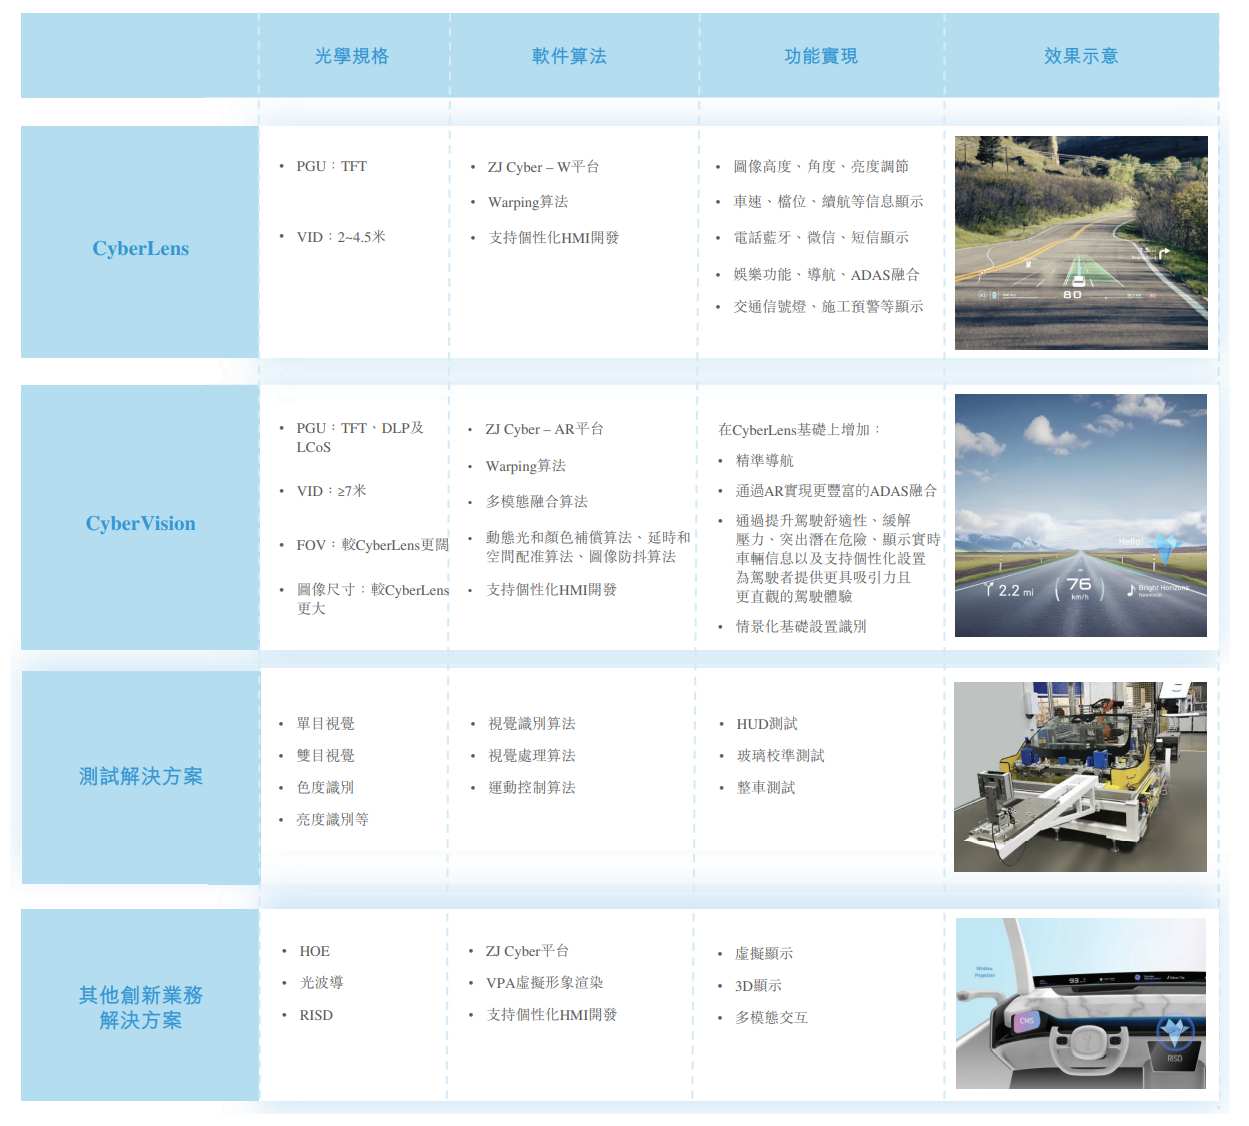Select the 效果示意 column header
Viewport: 1249px width, 1126px height.
pyautogui.click(x=1081, y=57)
